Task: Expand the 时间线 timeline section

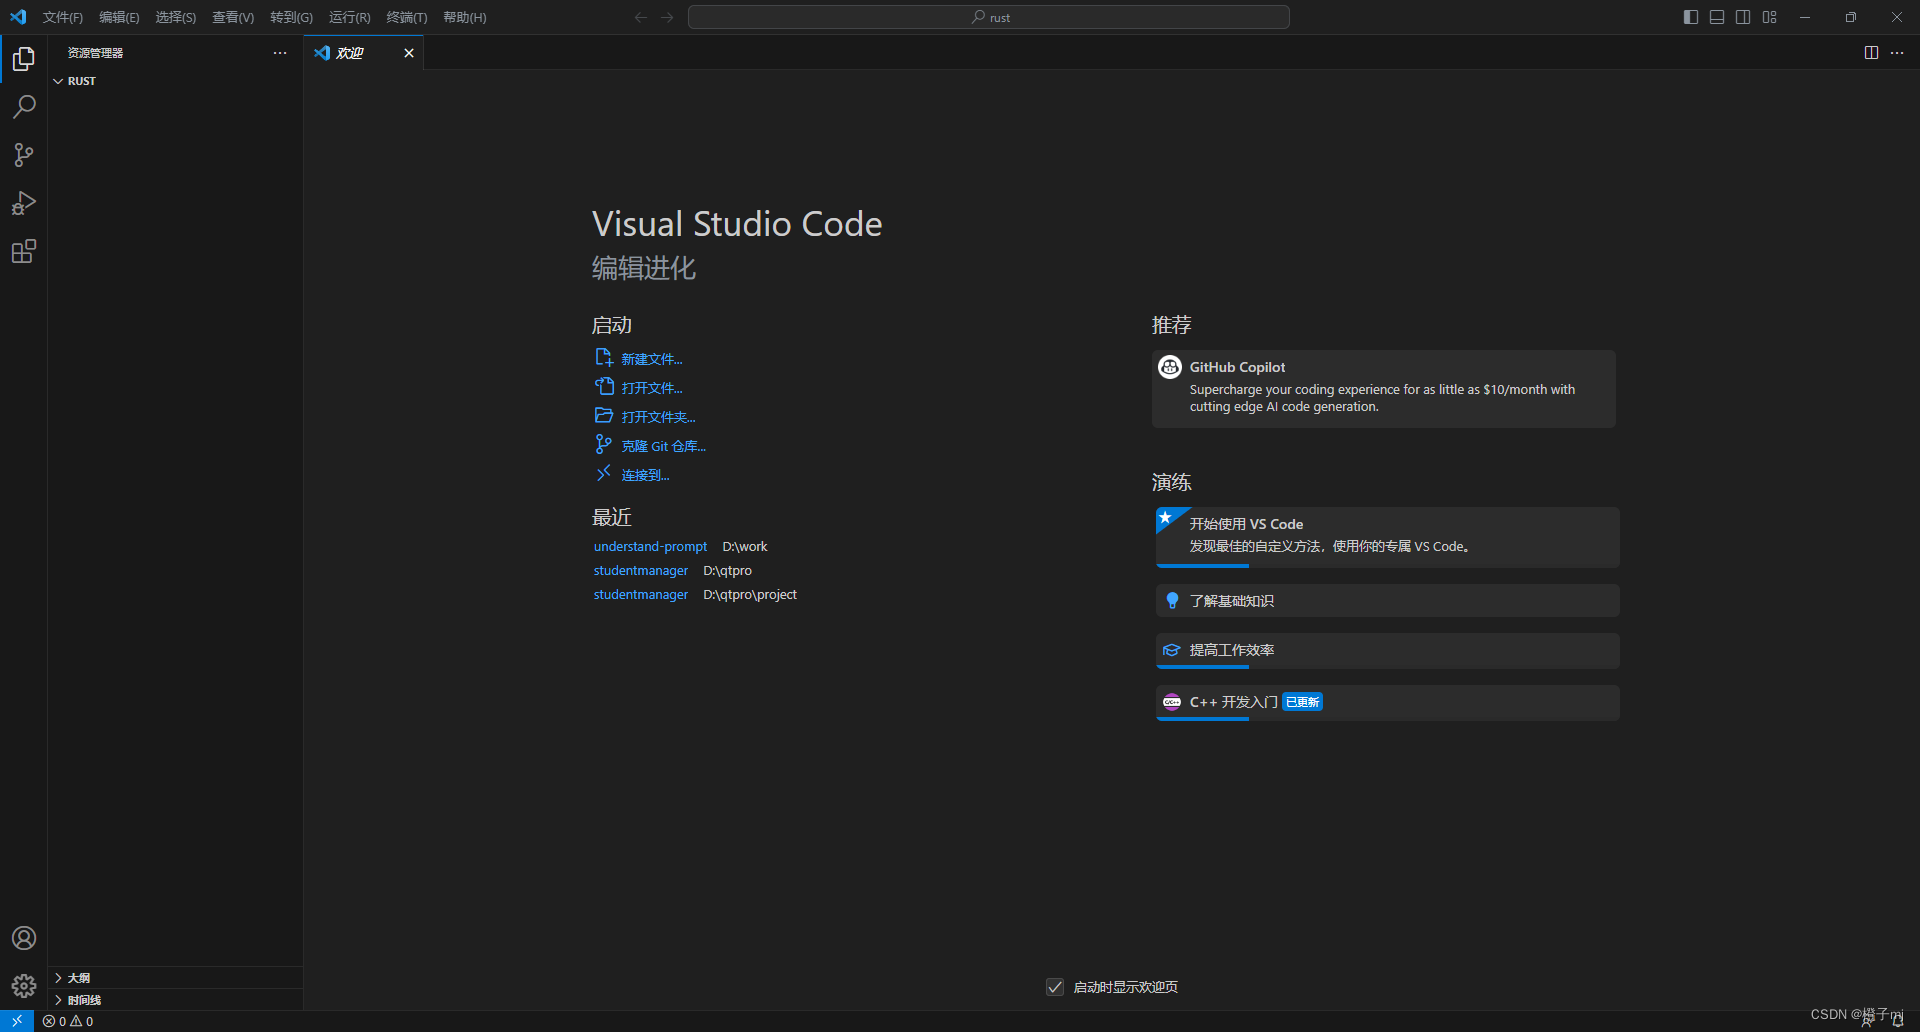Action: pyautogui.click(x=175, y=1000)
